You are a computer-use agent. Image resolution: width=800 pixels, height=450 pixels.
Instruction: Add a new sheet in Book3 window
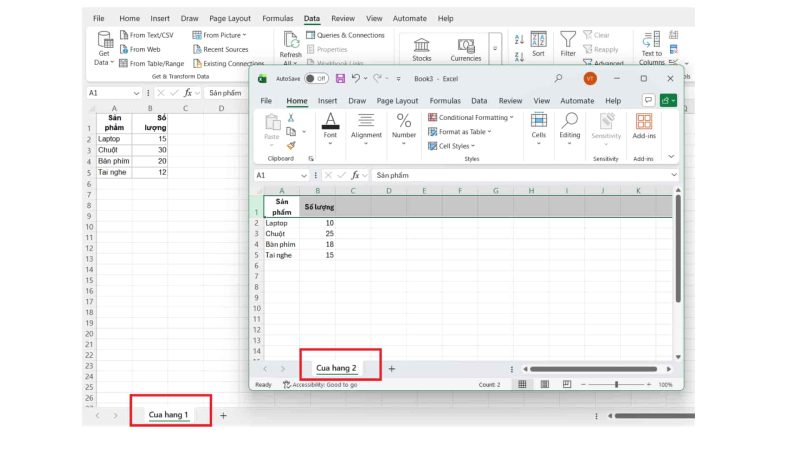pyautogui.click(x=391, y=368)
